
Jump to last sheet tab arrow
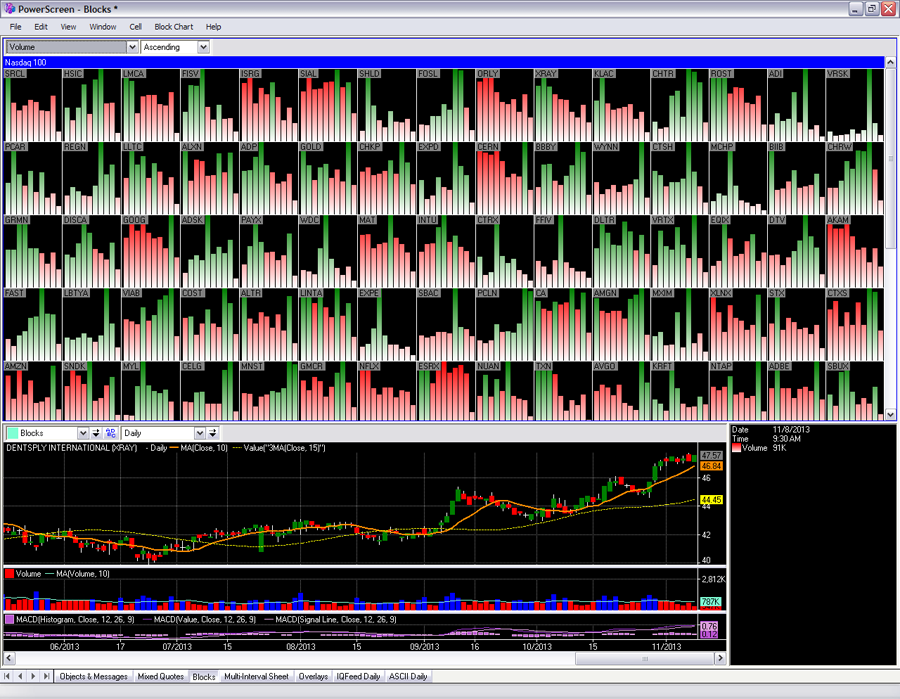tap(46, 677)
